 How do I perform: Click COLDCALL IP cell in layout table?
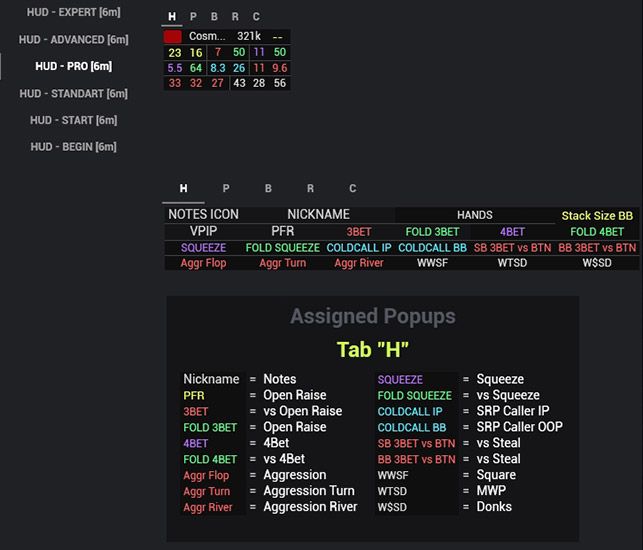click(x=359, y=248)
